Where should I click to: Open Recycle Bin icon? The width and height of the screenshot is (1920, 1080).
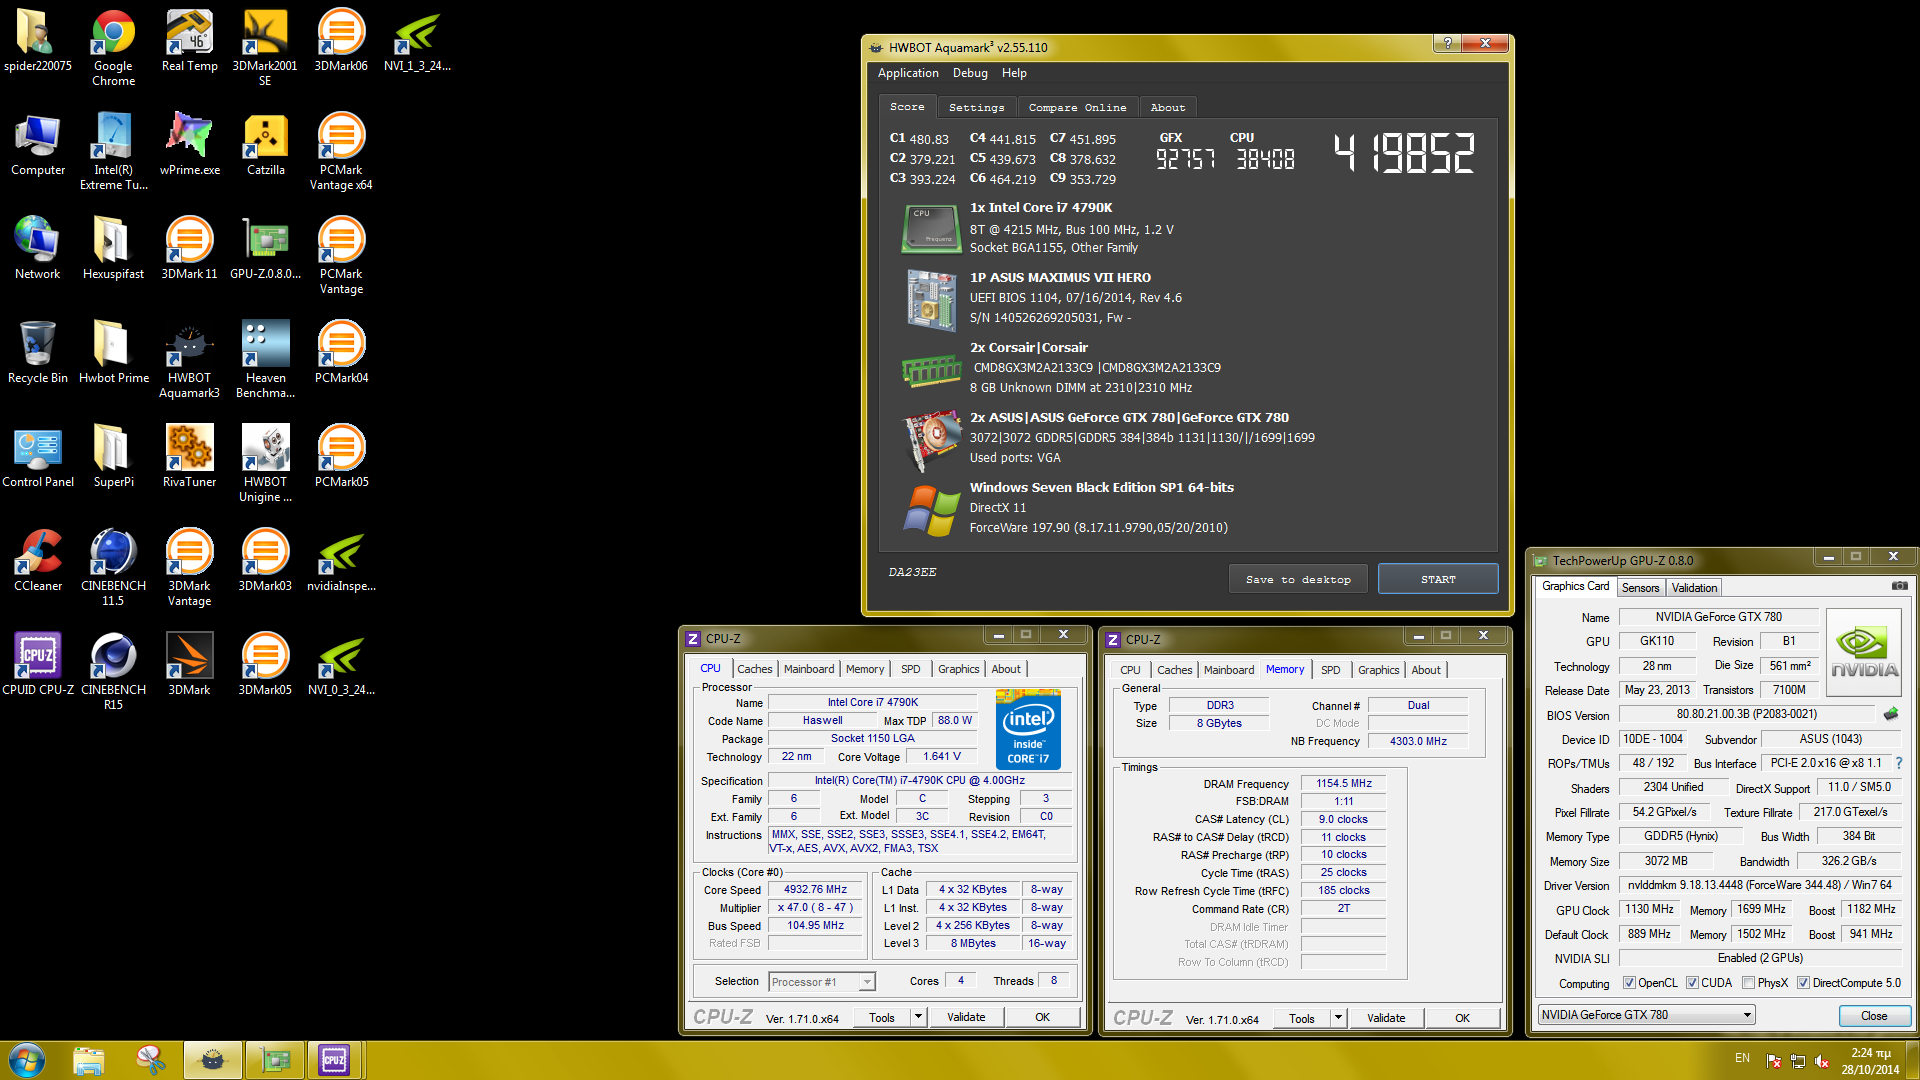[x=37, y=352]
